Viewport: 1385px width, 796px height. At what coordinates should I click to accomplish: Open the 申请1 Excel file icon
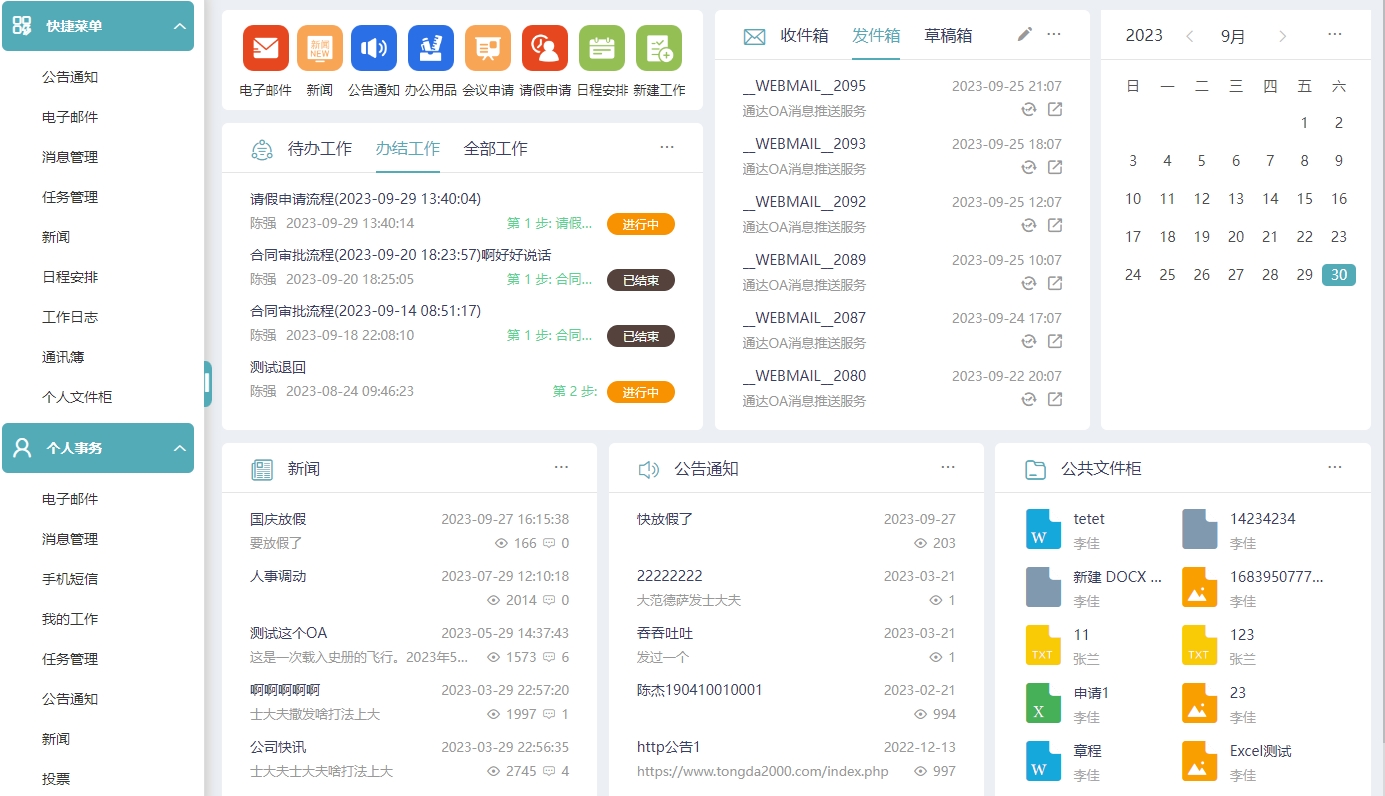point(1043,703)
